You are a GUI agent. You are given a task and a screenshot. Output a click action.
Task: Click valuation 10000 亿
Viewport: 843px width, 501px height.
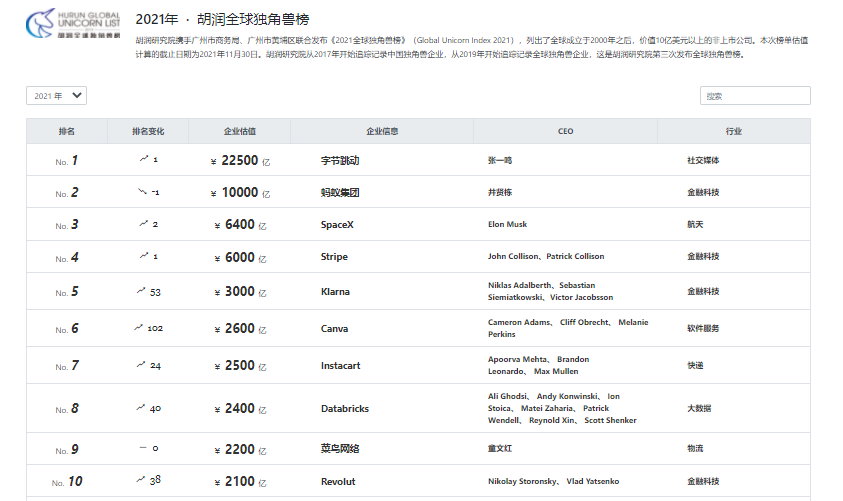[240, 192]
